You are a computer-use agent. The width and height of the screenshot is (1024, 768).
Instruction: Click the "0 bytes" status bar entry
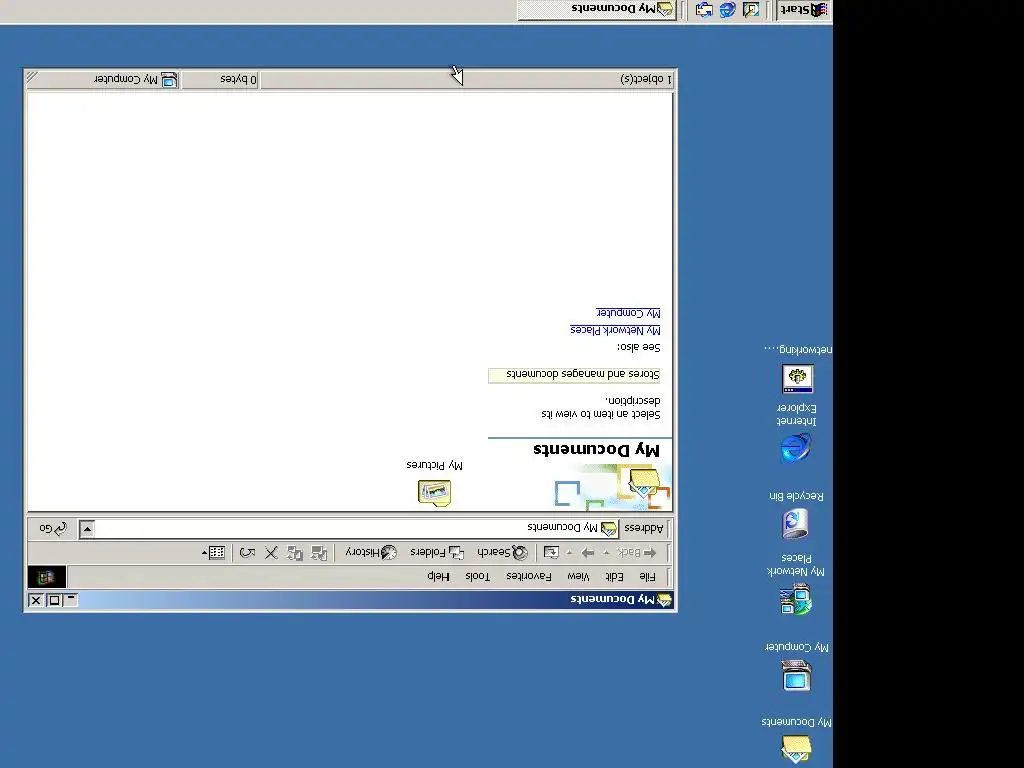click(238, 79)
